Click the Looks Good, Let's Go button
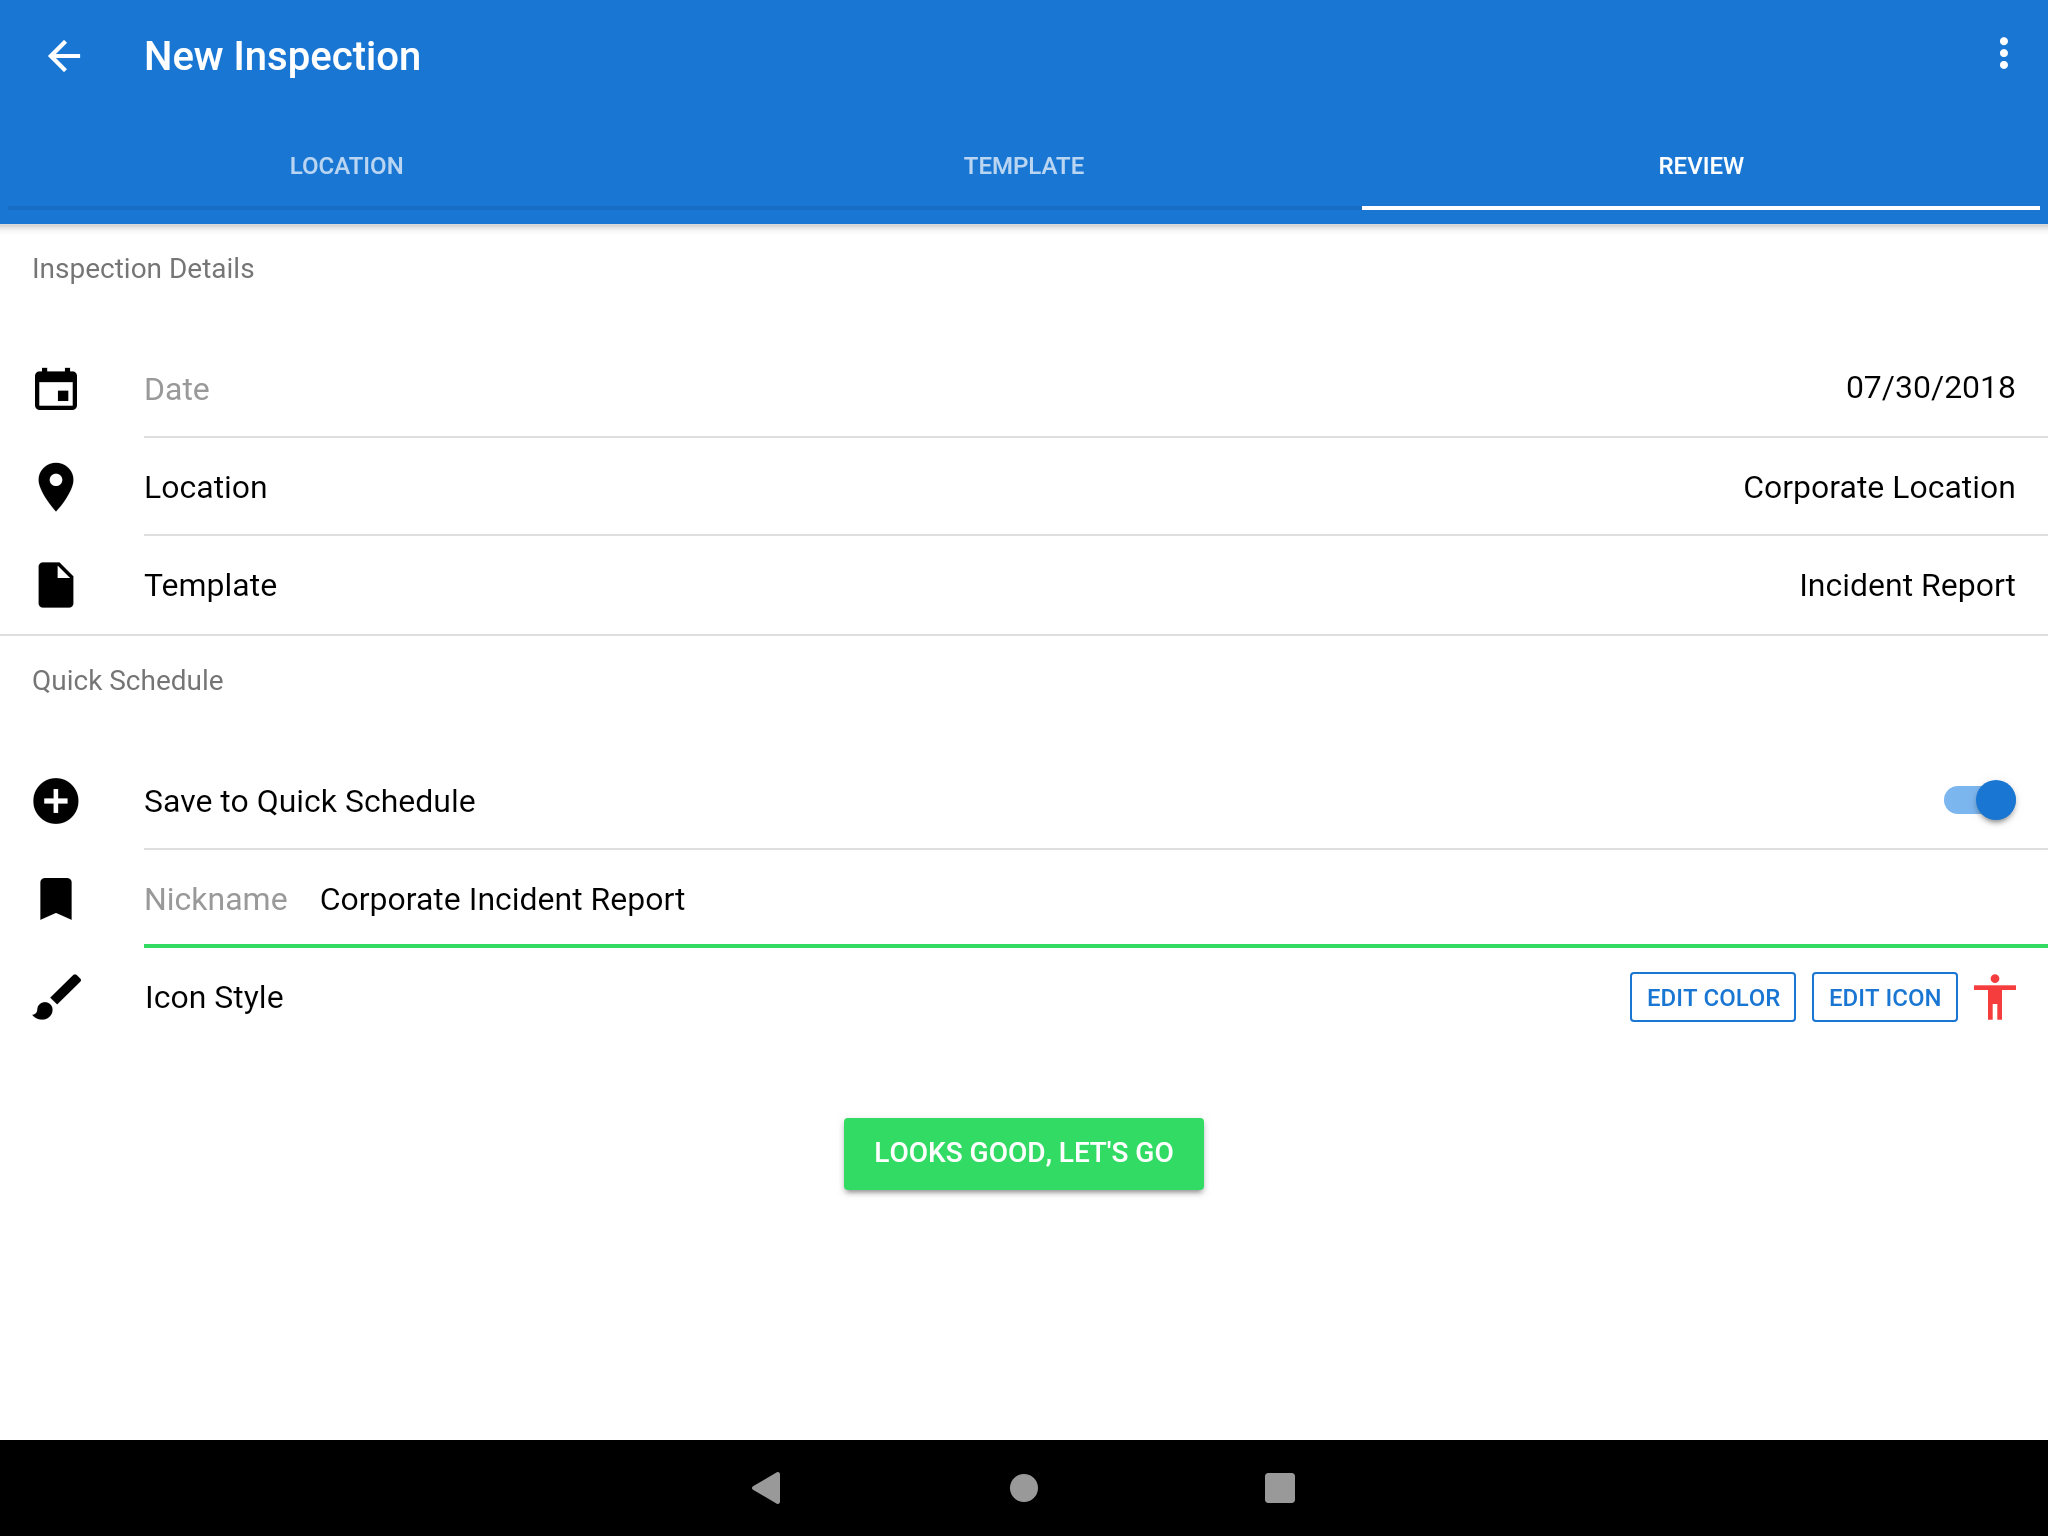This screenshot has height=1536, width=2048. coord(1024,1153)
